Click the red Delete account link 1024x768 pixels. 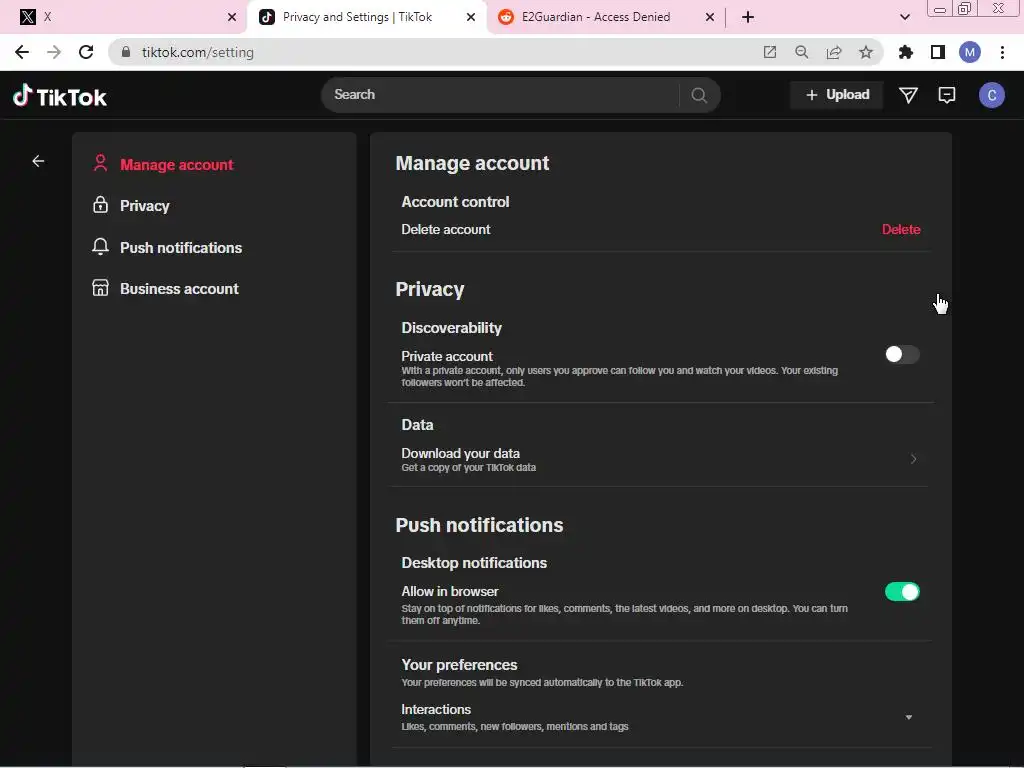[900, 230]
